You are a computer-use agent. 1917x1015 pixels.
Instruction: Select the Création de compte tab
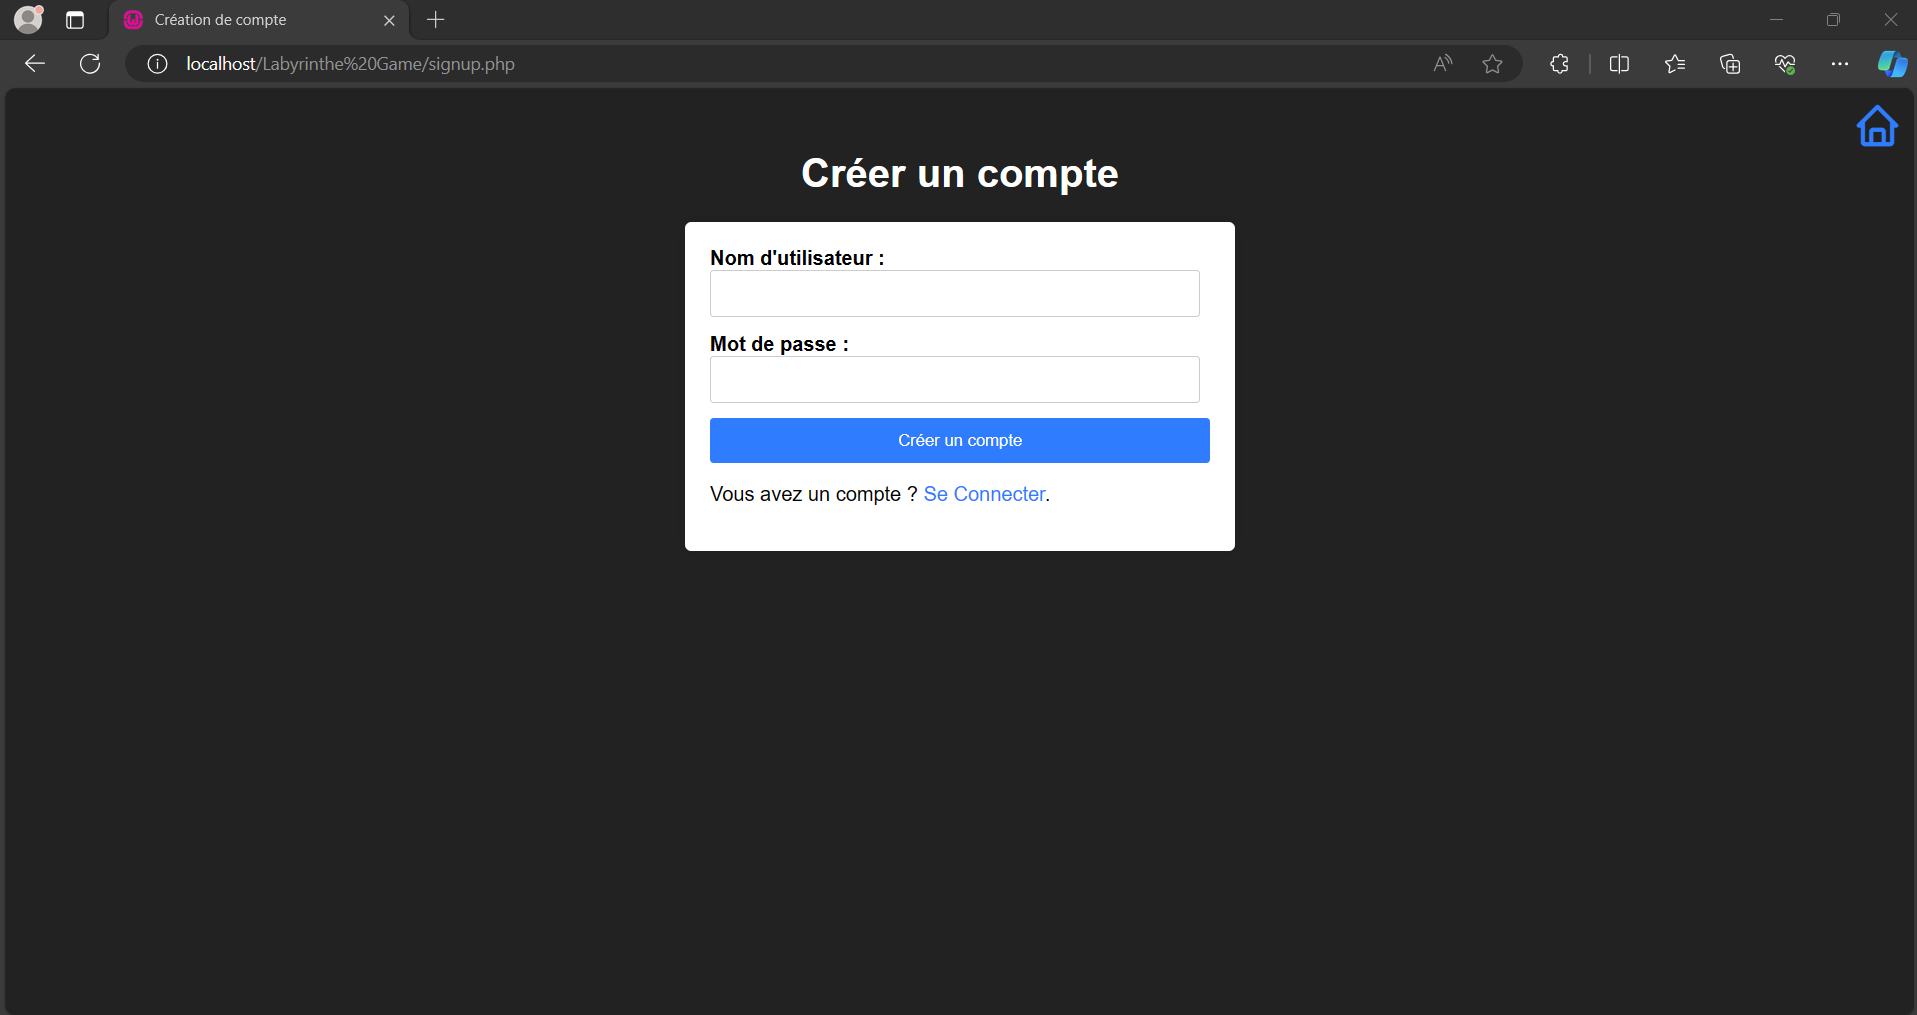point(259,20)
